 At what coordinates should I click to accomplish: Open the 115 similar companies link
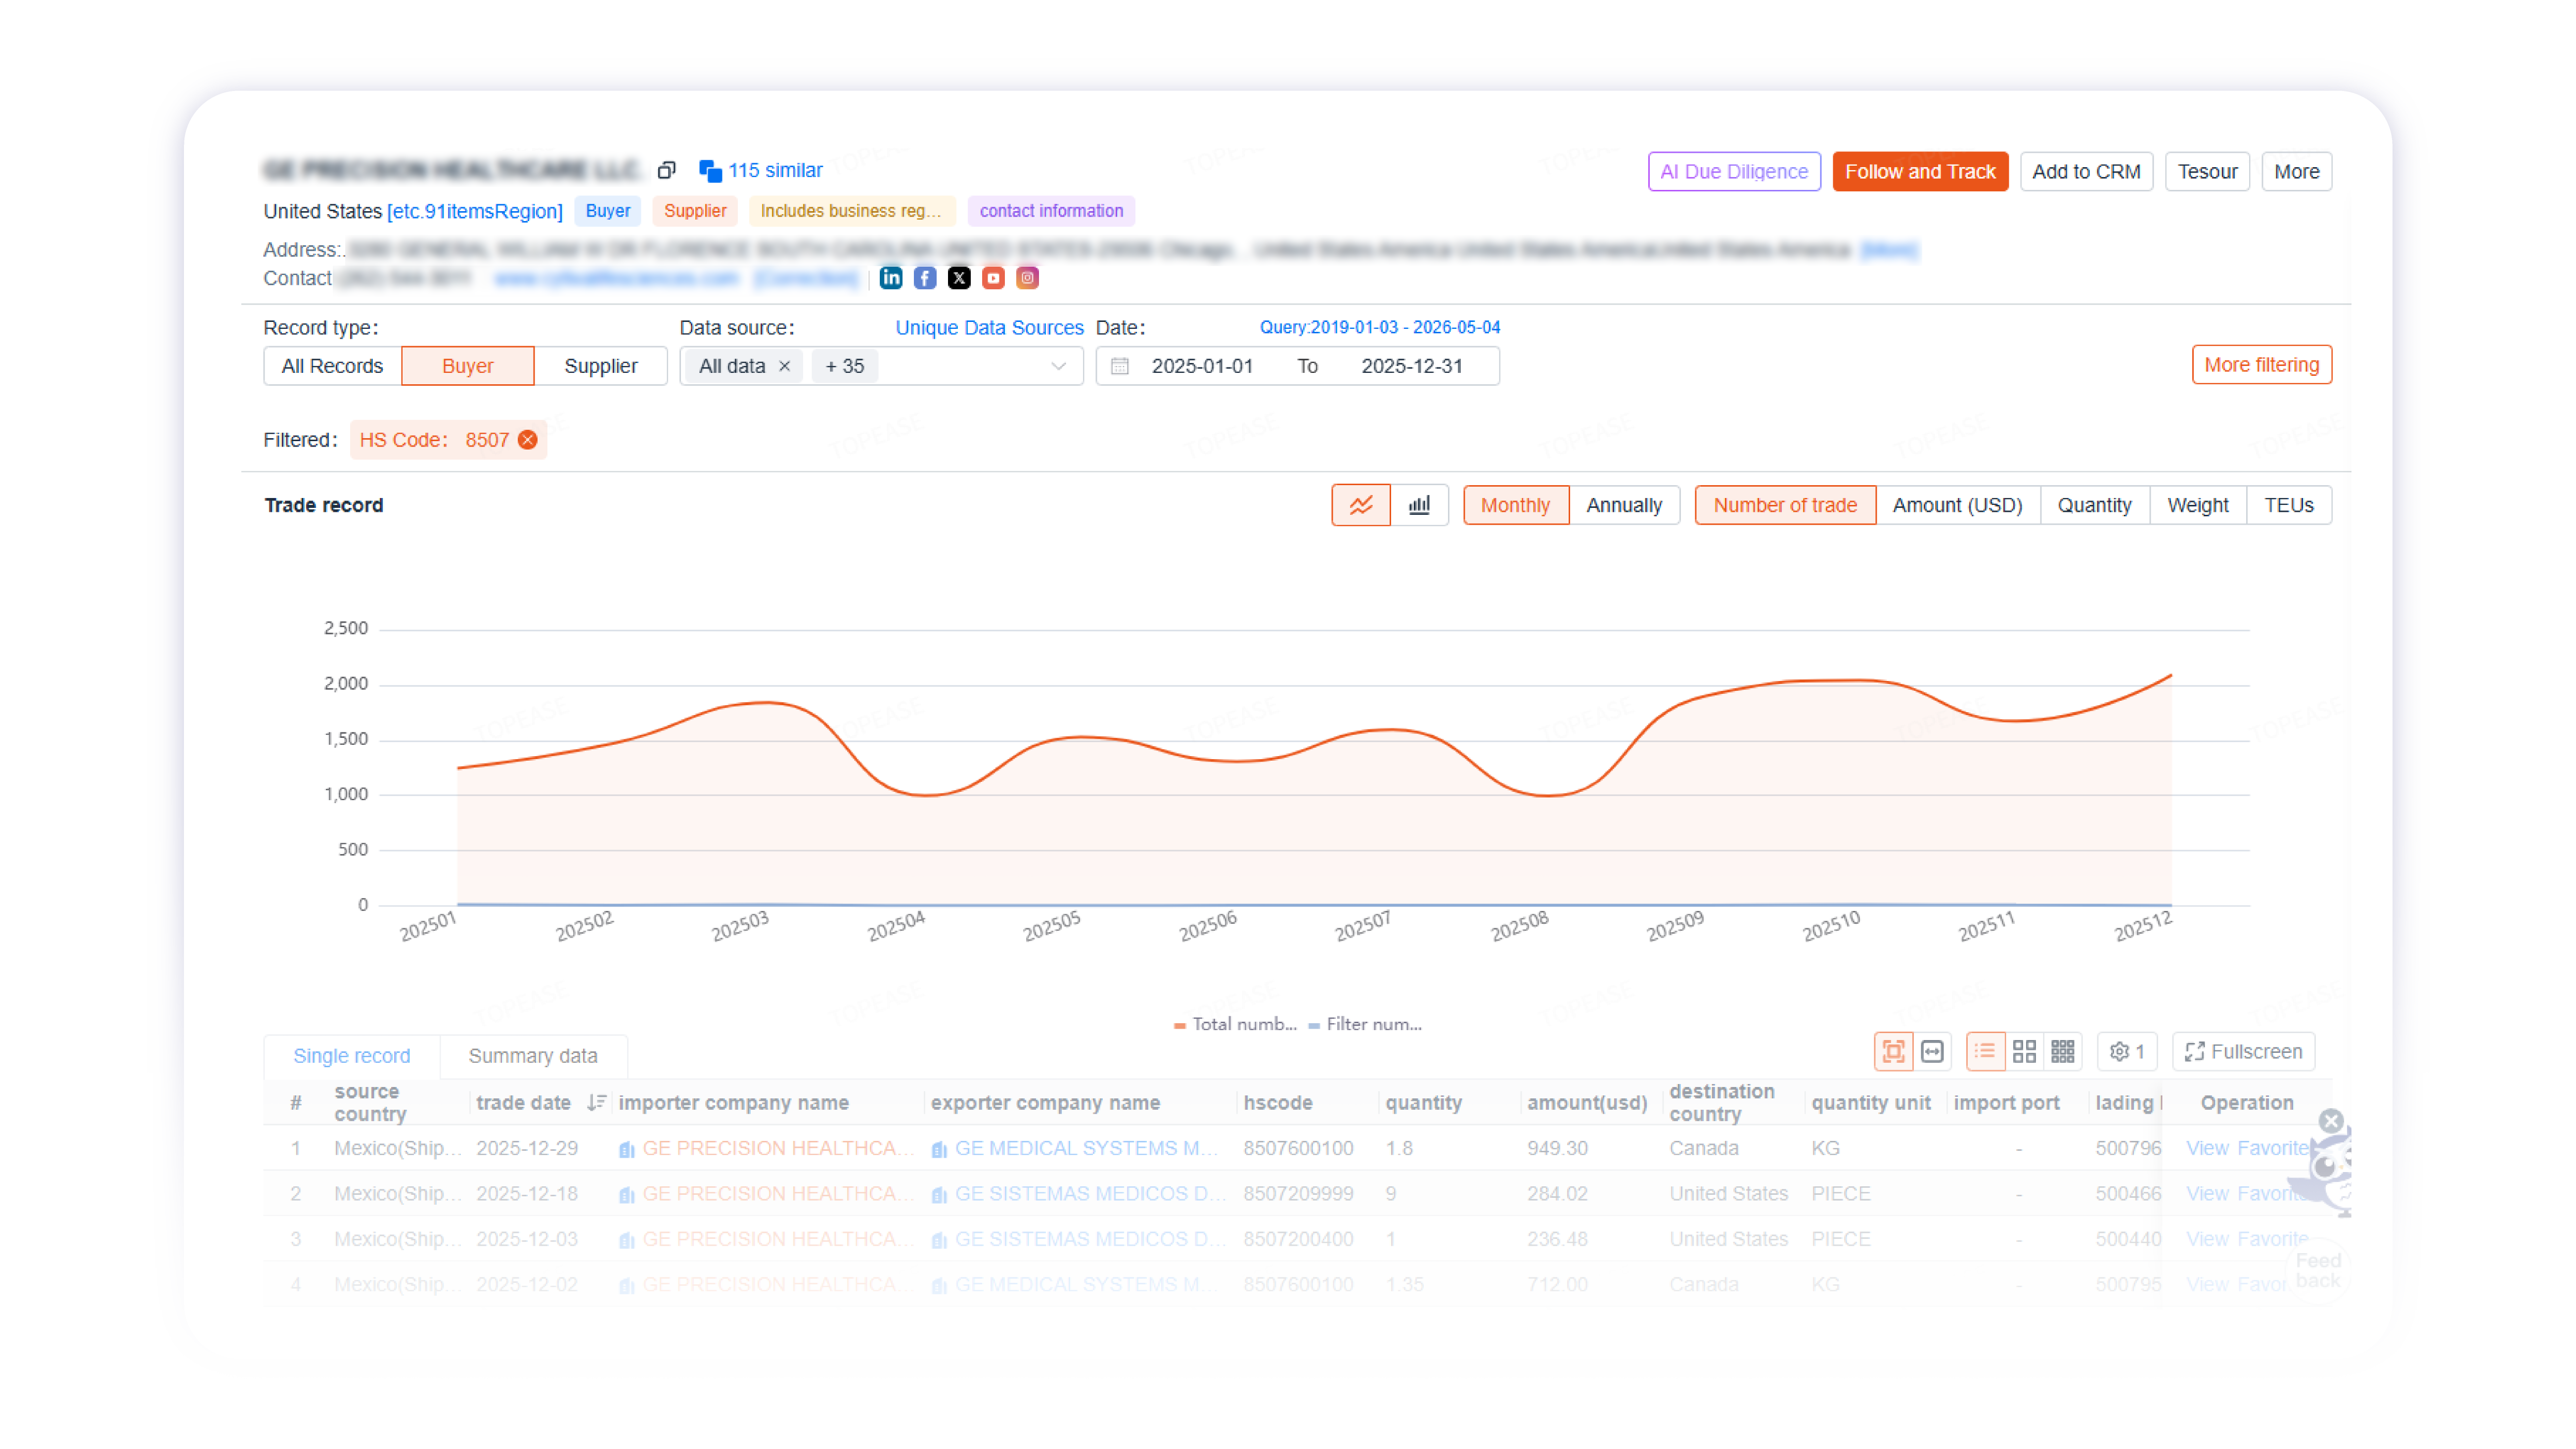tap(761, 170)
